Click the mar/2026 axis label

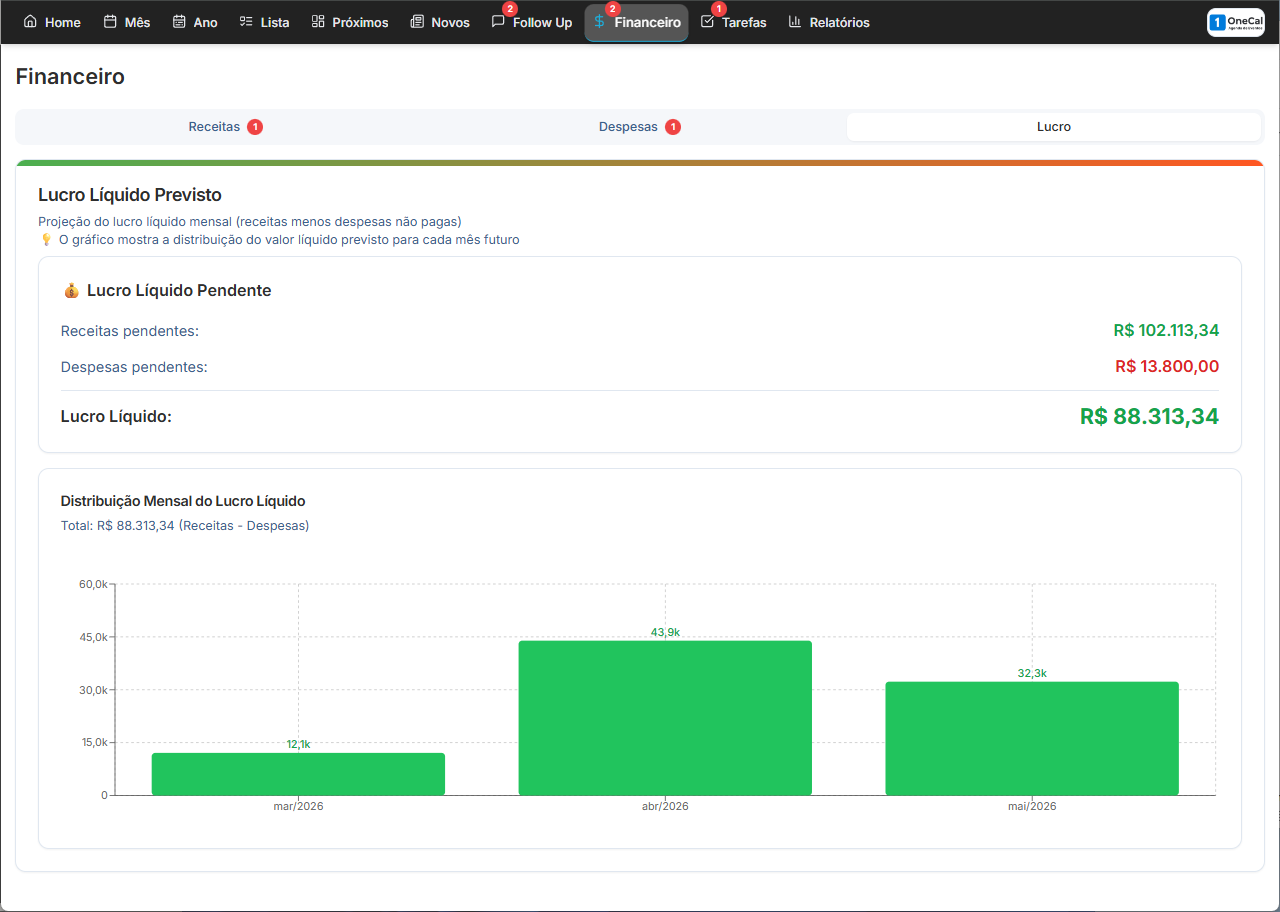(x=298, y=806)
